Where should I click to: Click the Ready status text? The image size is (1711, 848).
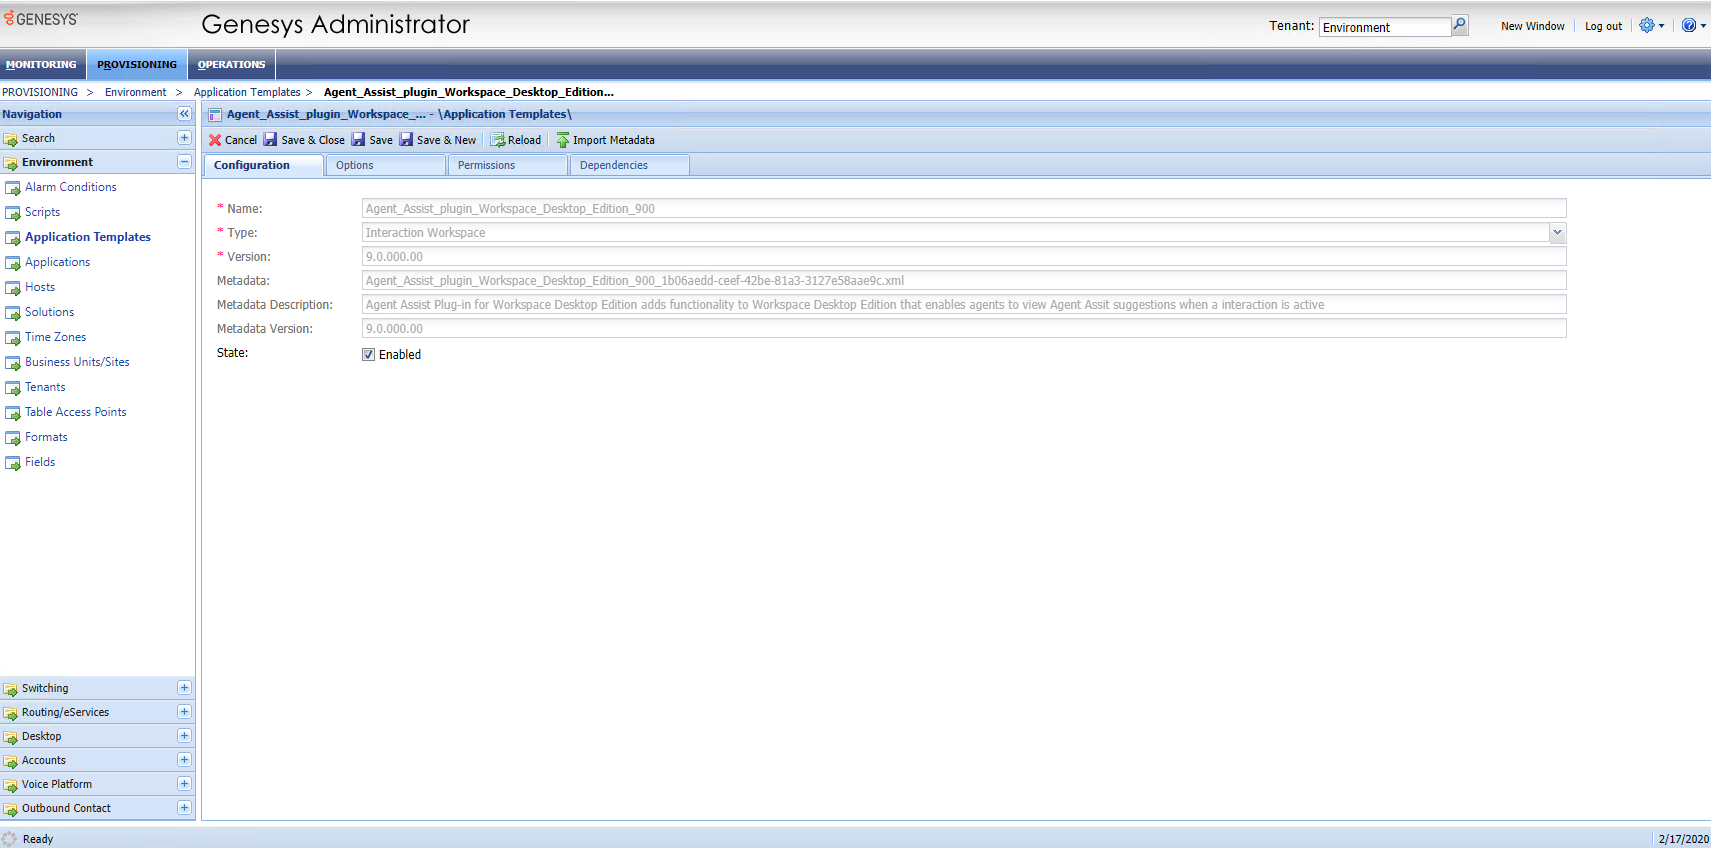(38, 839)
